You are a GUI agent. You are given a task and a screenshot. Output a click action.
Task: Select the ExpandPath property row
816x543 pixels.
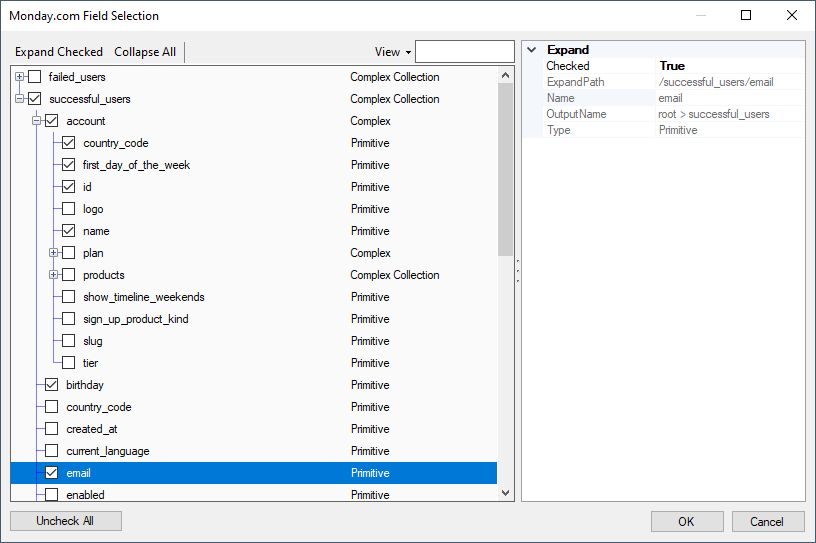point(674,82)
